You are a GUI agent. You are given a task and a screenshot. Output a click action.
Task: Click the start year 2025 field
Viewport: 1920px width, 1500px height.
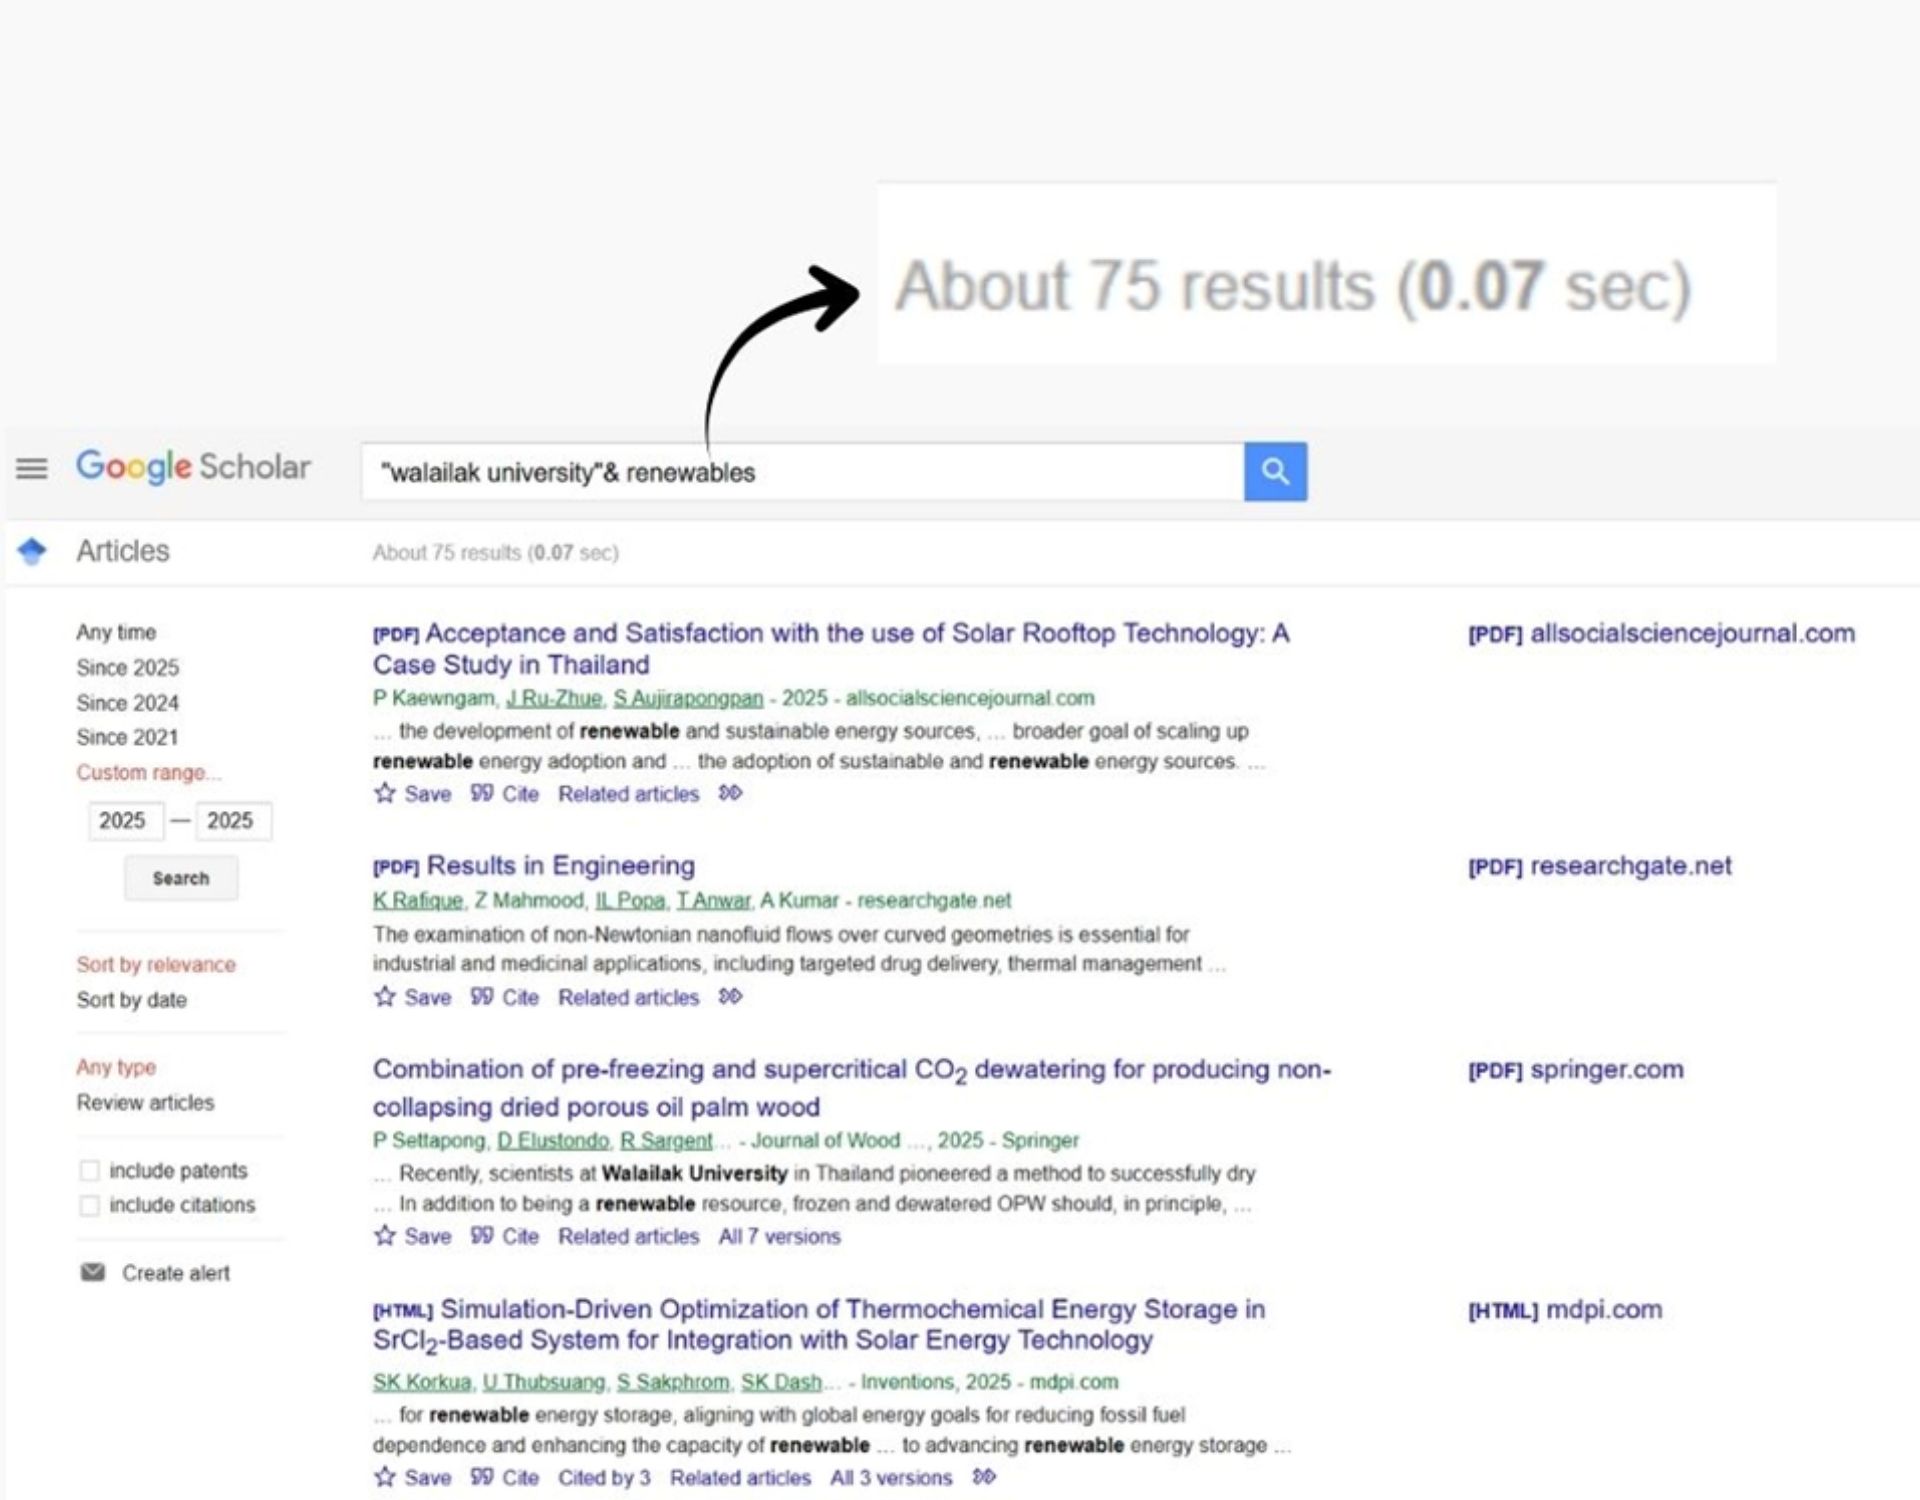[x=124, y=821]
